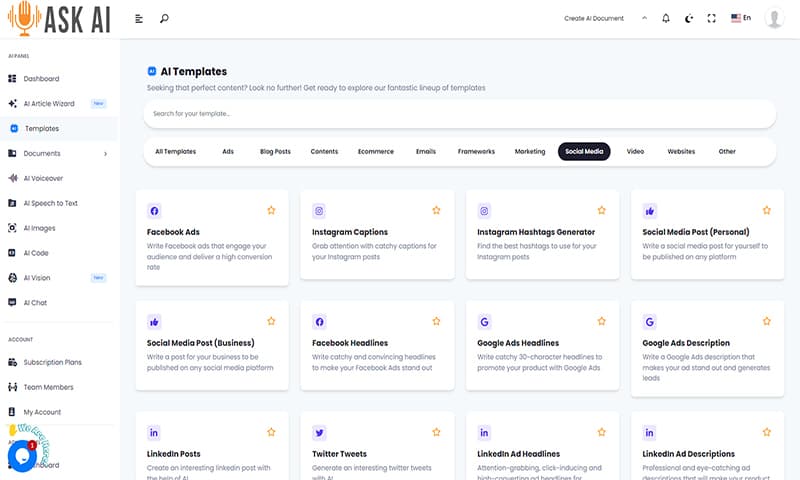800x480 pixels.
Task: Open the language En flag selector
Action: [x=741, y=18]
